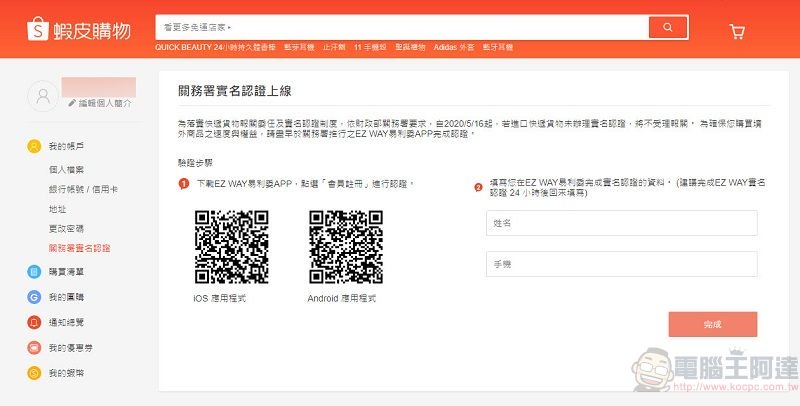
Task: Click the 姓名 name input field
Action: [621, 223]
